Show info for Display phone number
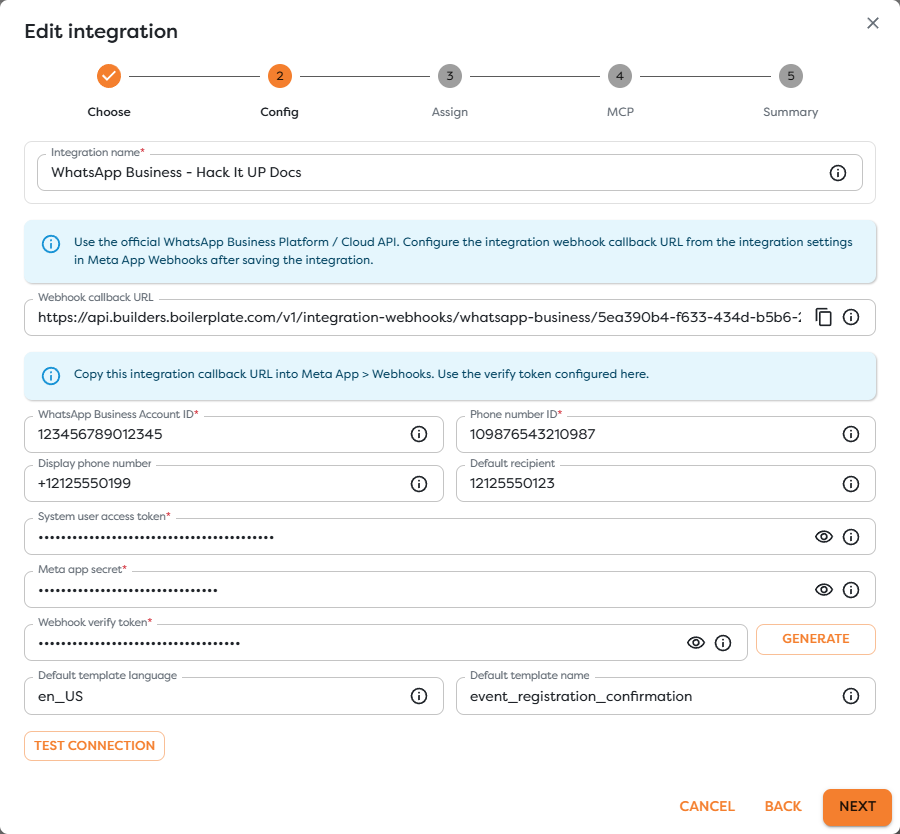This screenshot has width=900, height=834. click(x=419, y=484)
